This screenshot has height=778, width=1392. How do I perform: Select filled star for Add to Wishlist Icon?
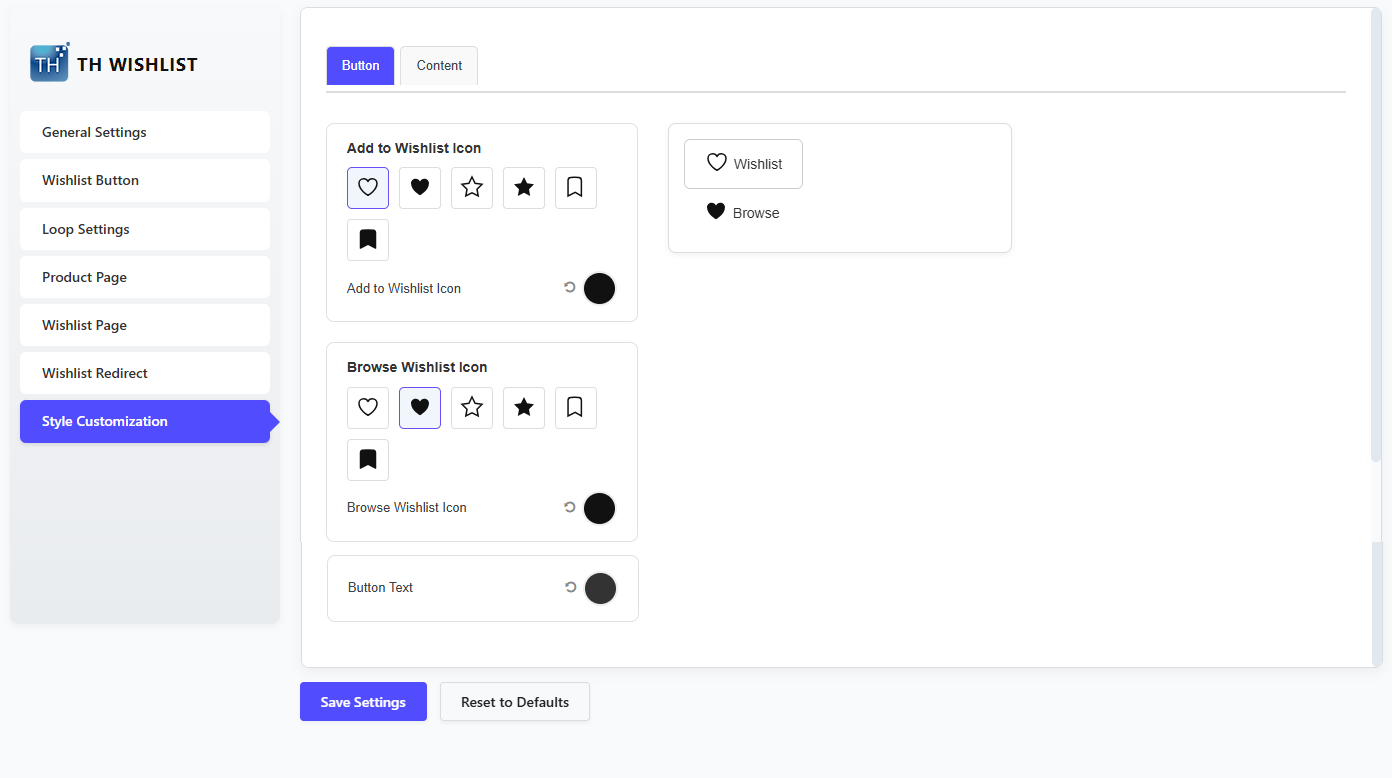(x=524, y=188)
